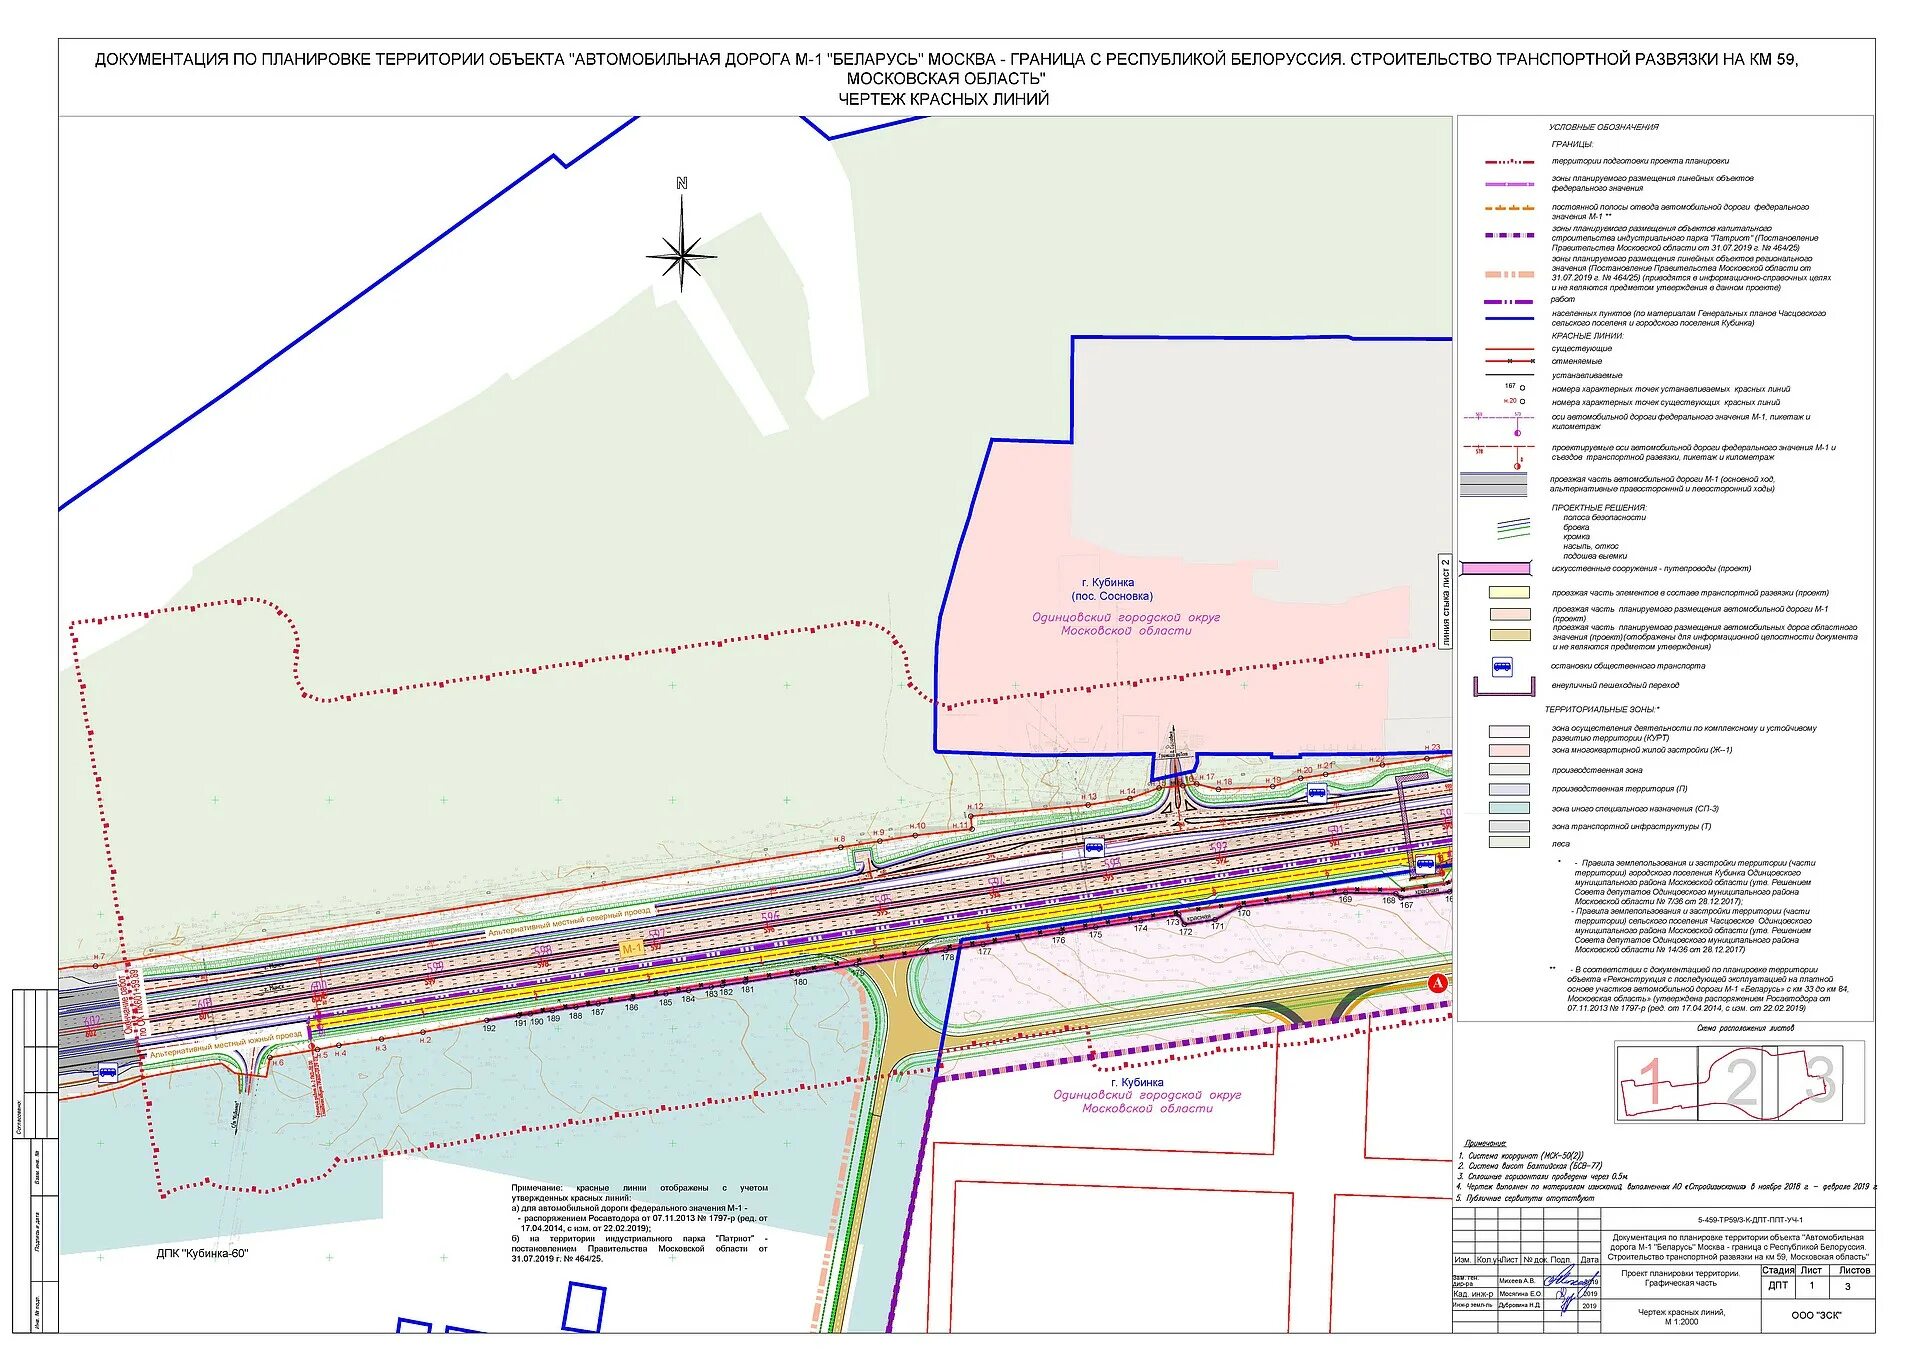Click kilometre mark 596 on the highway

pos(770,916)
